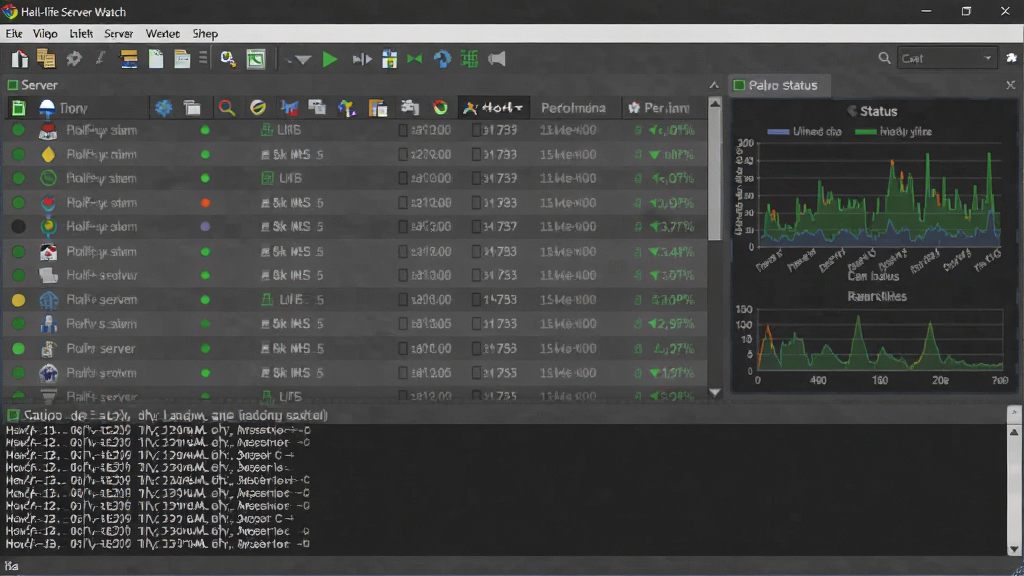The image size is (1024, 576).
Task: Click the blue and red column header icon
Action: pyautogui.click(x=289, y=108)
